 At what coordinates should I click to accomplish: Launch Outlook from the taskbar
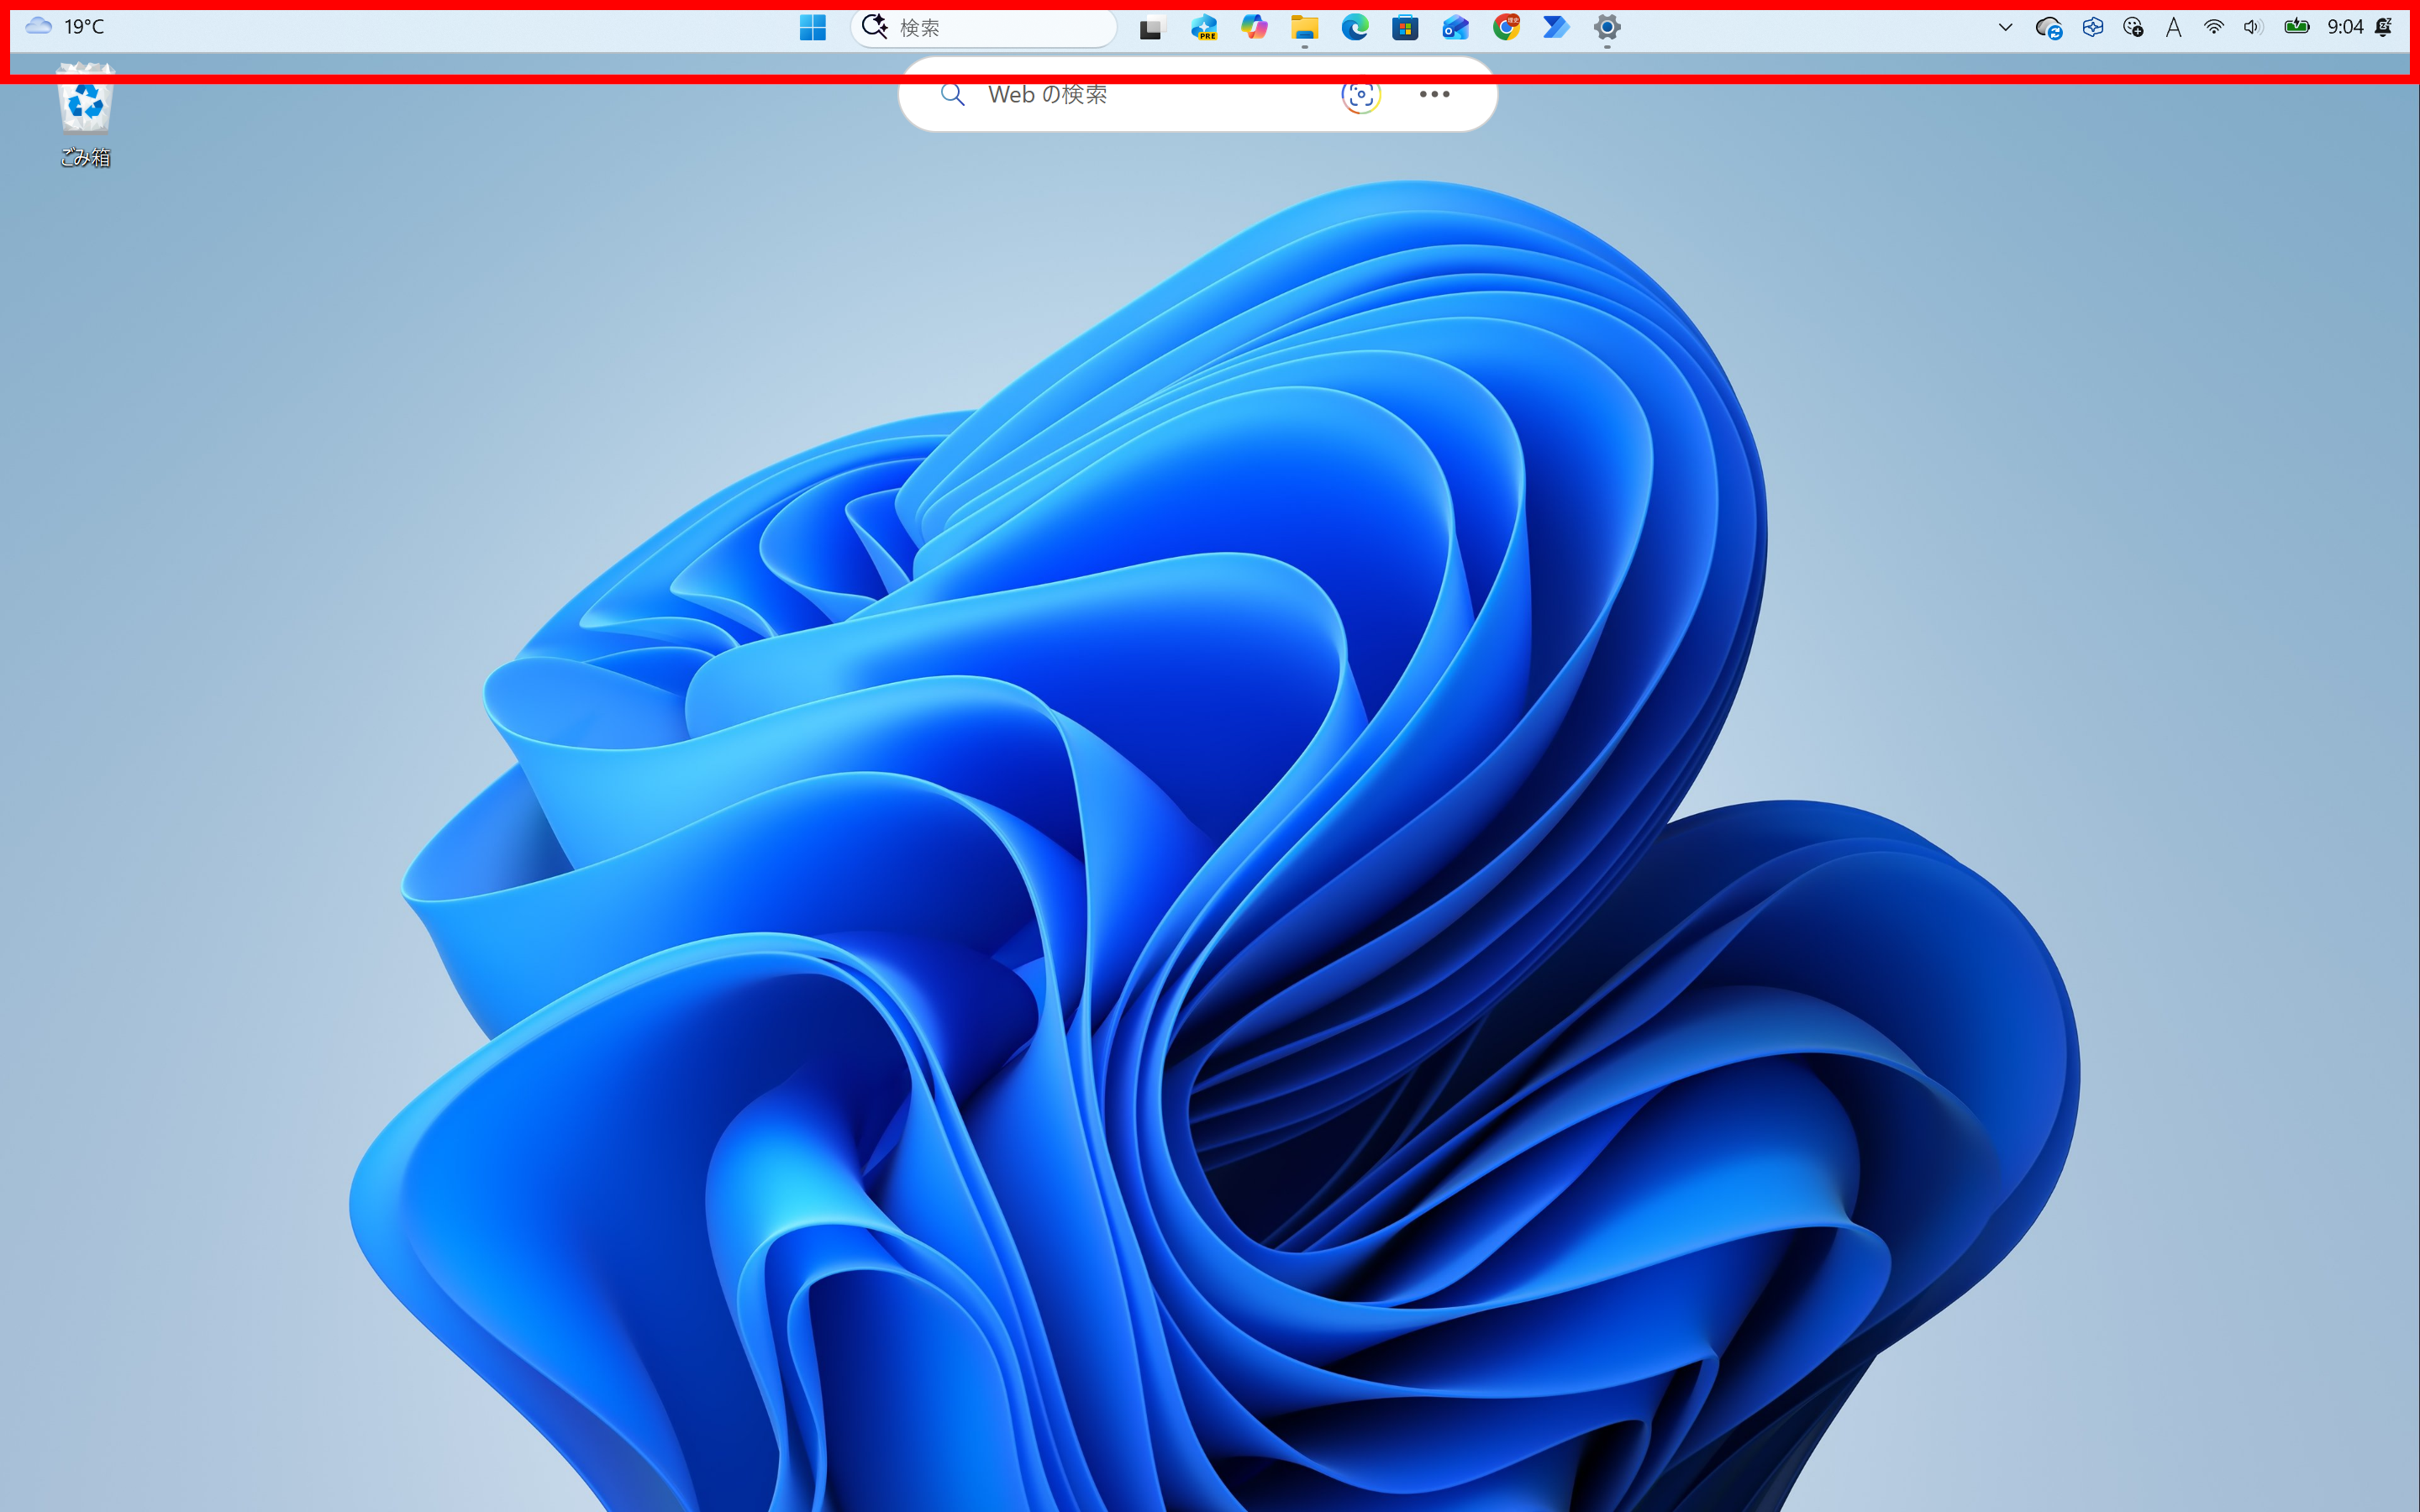pos(1456,27)
